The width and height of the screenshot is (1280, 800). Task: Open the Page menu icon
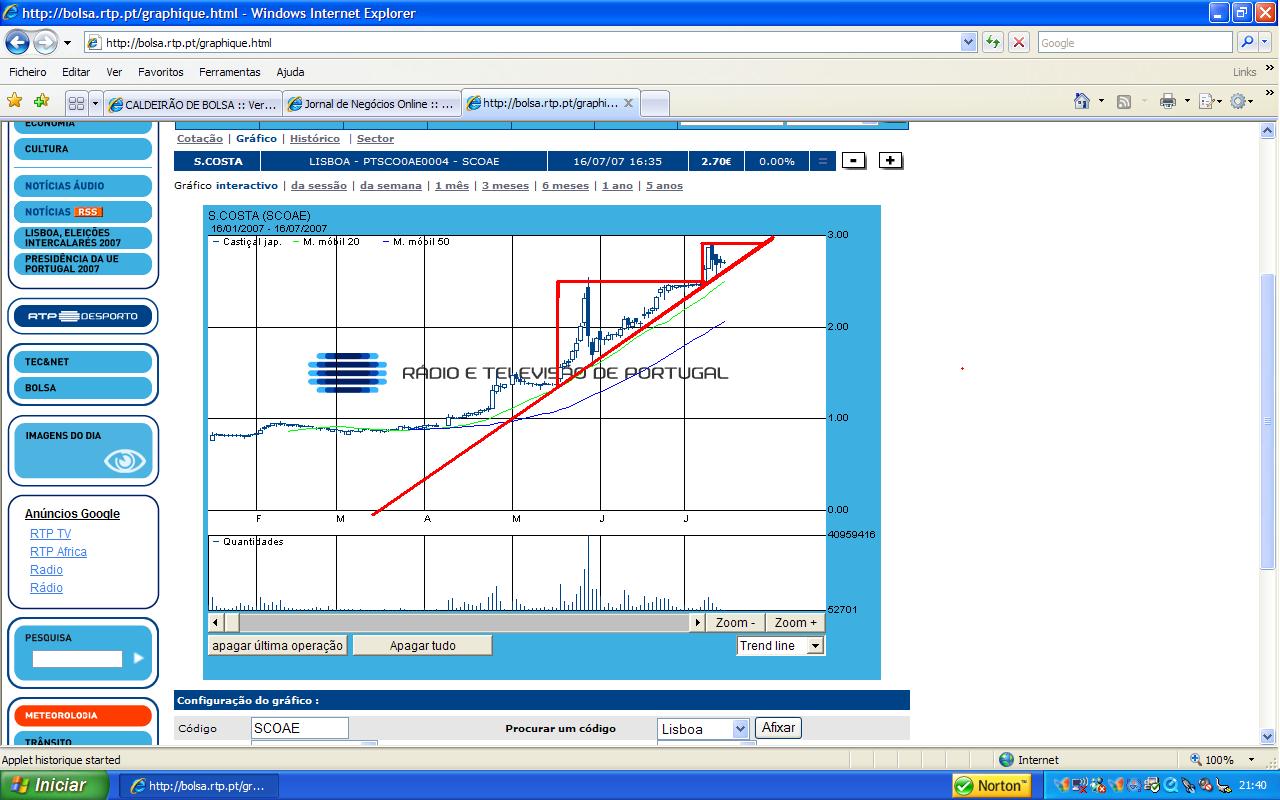point(1206,101)
